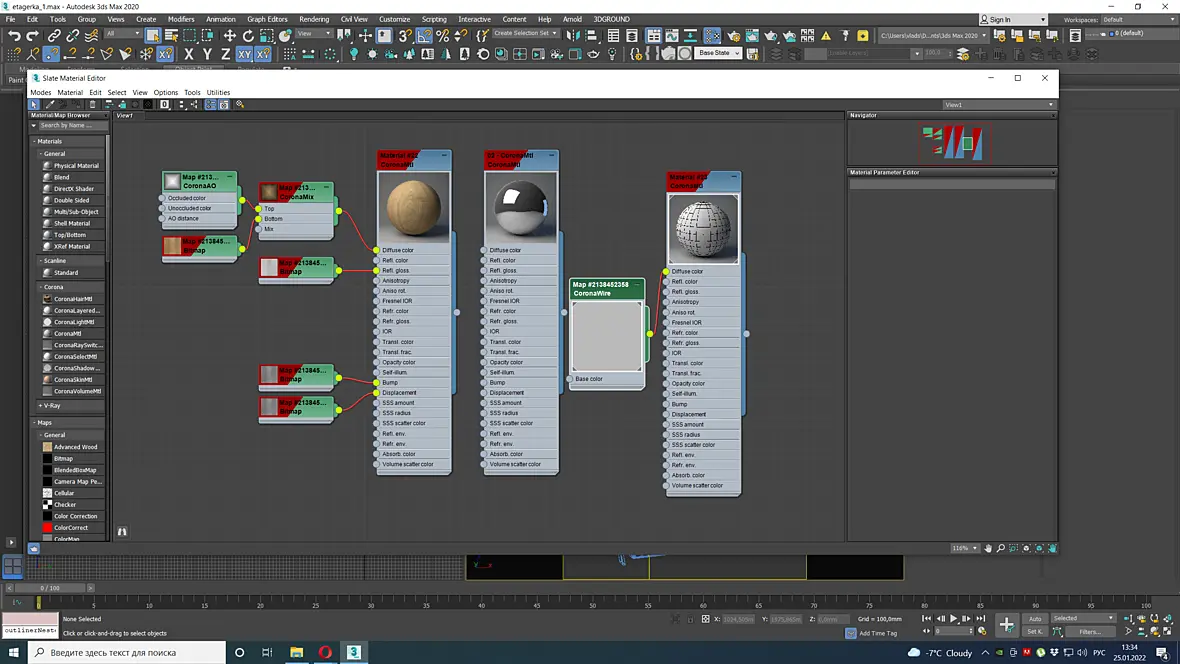Click the binoculars search icon
The height and width of the screenshot is (664, 1180).
pos(122,532)
